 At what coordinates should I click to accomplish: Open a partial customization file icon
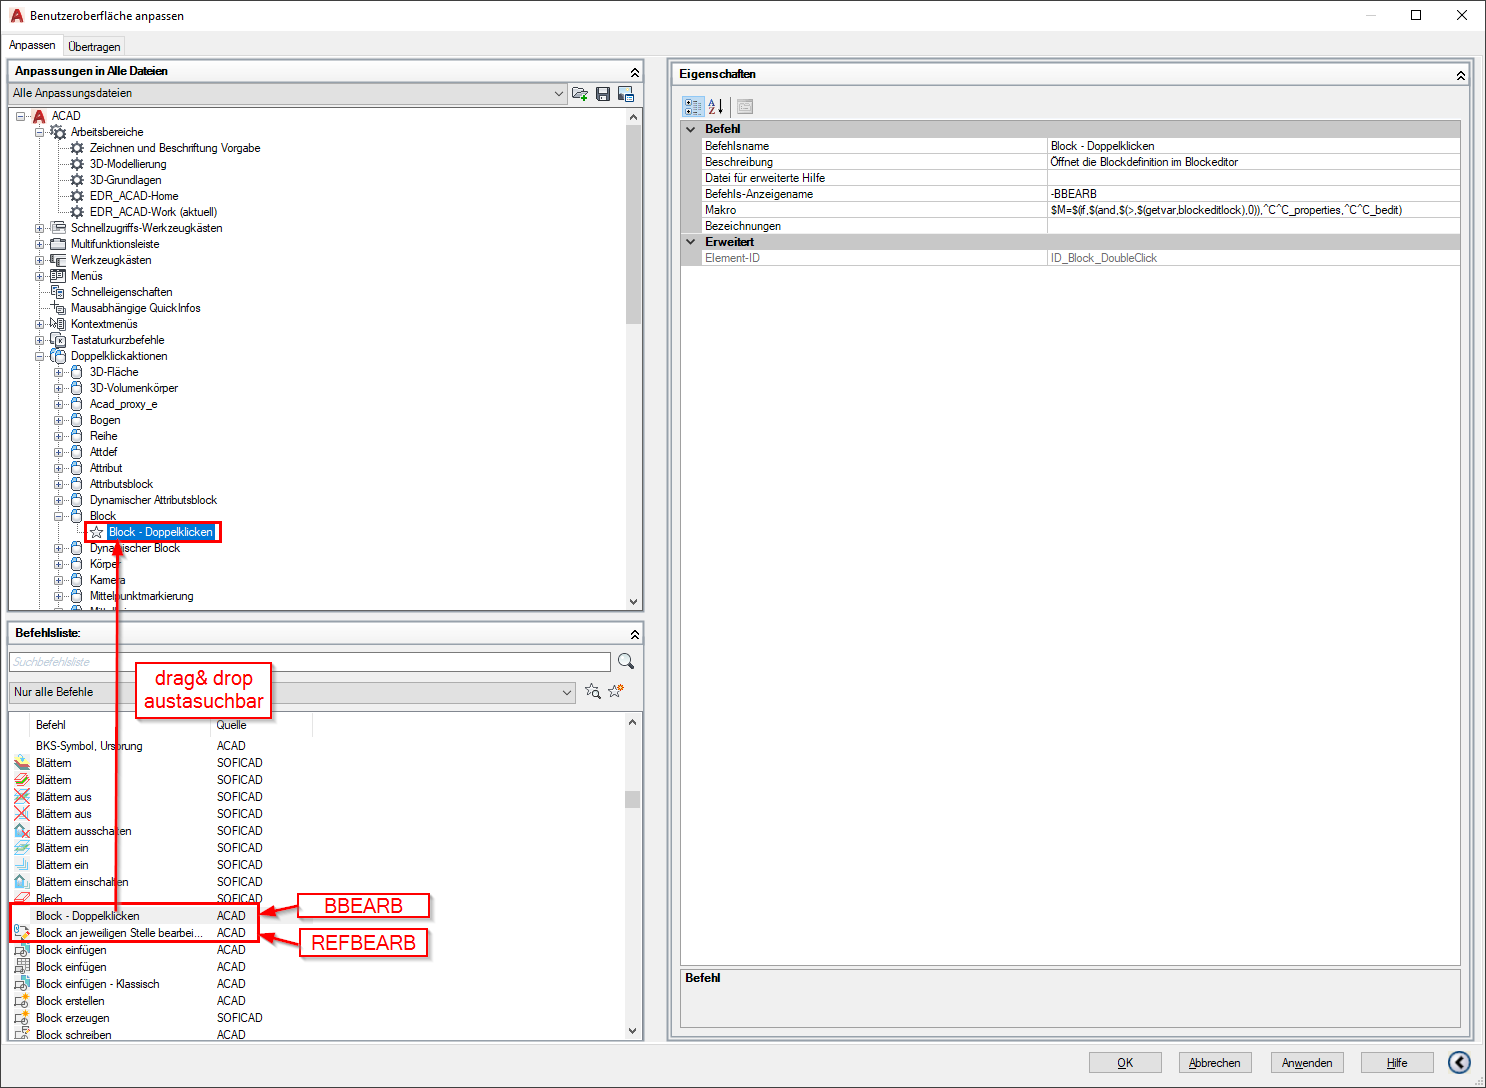579,93
